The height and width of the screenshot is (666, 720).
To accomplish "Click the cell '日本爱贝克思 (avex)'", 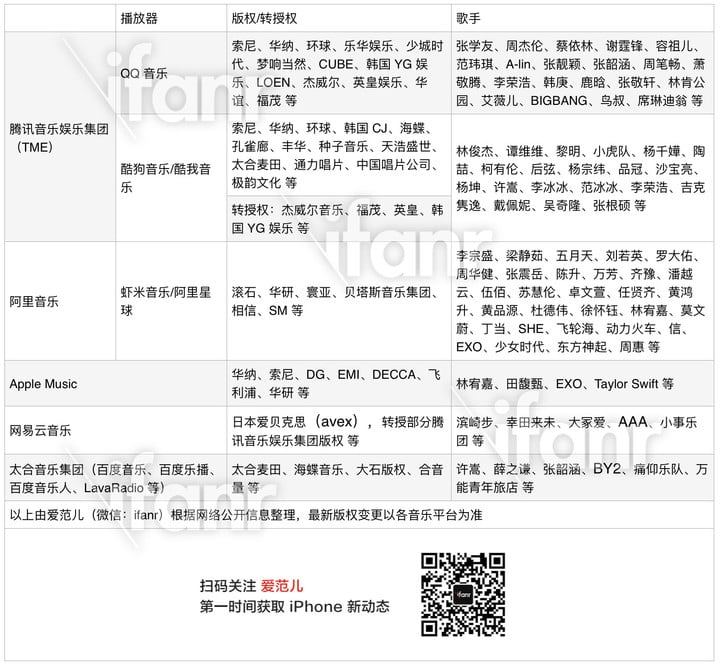I will [x=339, y=430].
